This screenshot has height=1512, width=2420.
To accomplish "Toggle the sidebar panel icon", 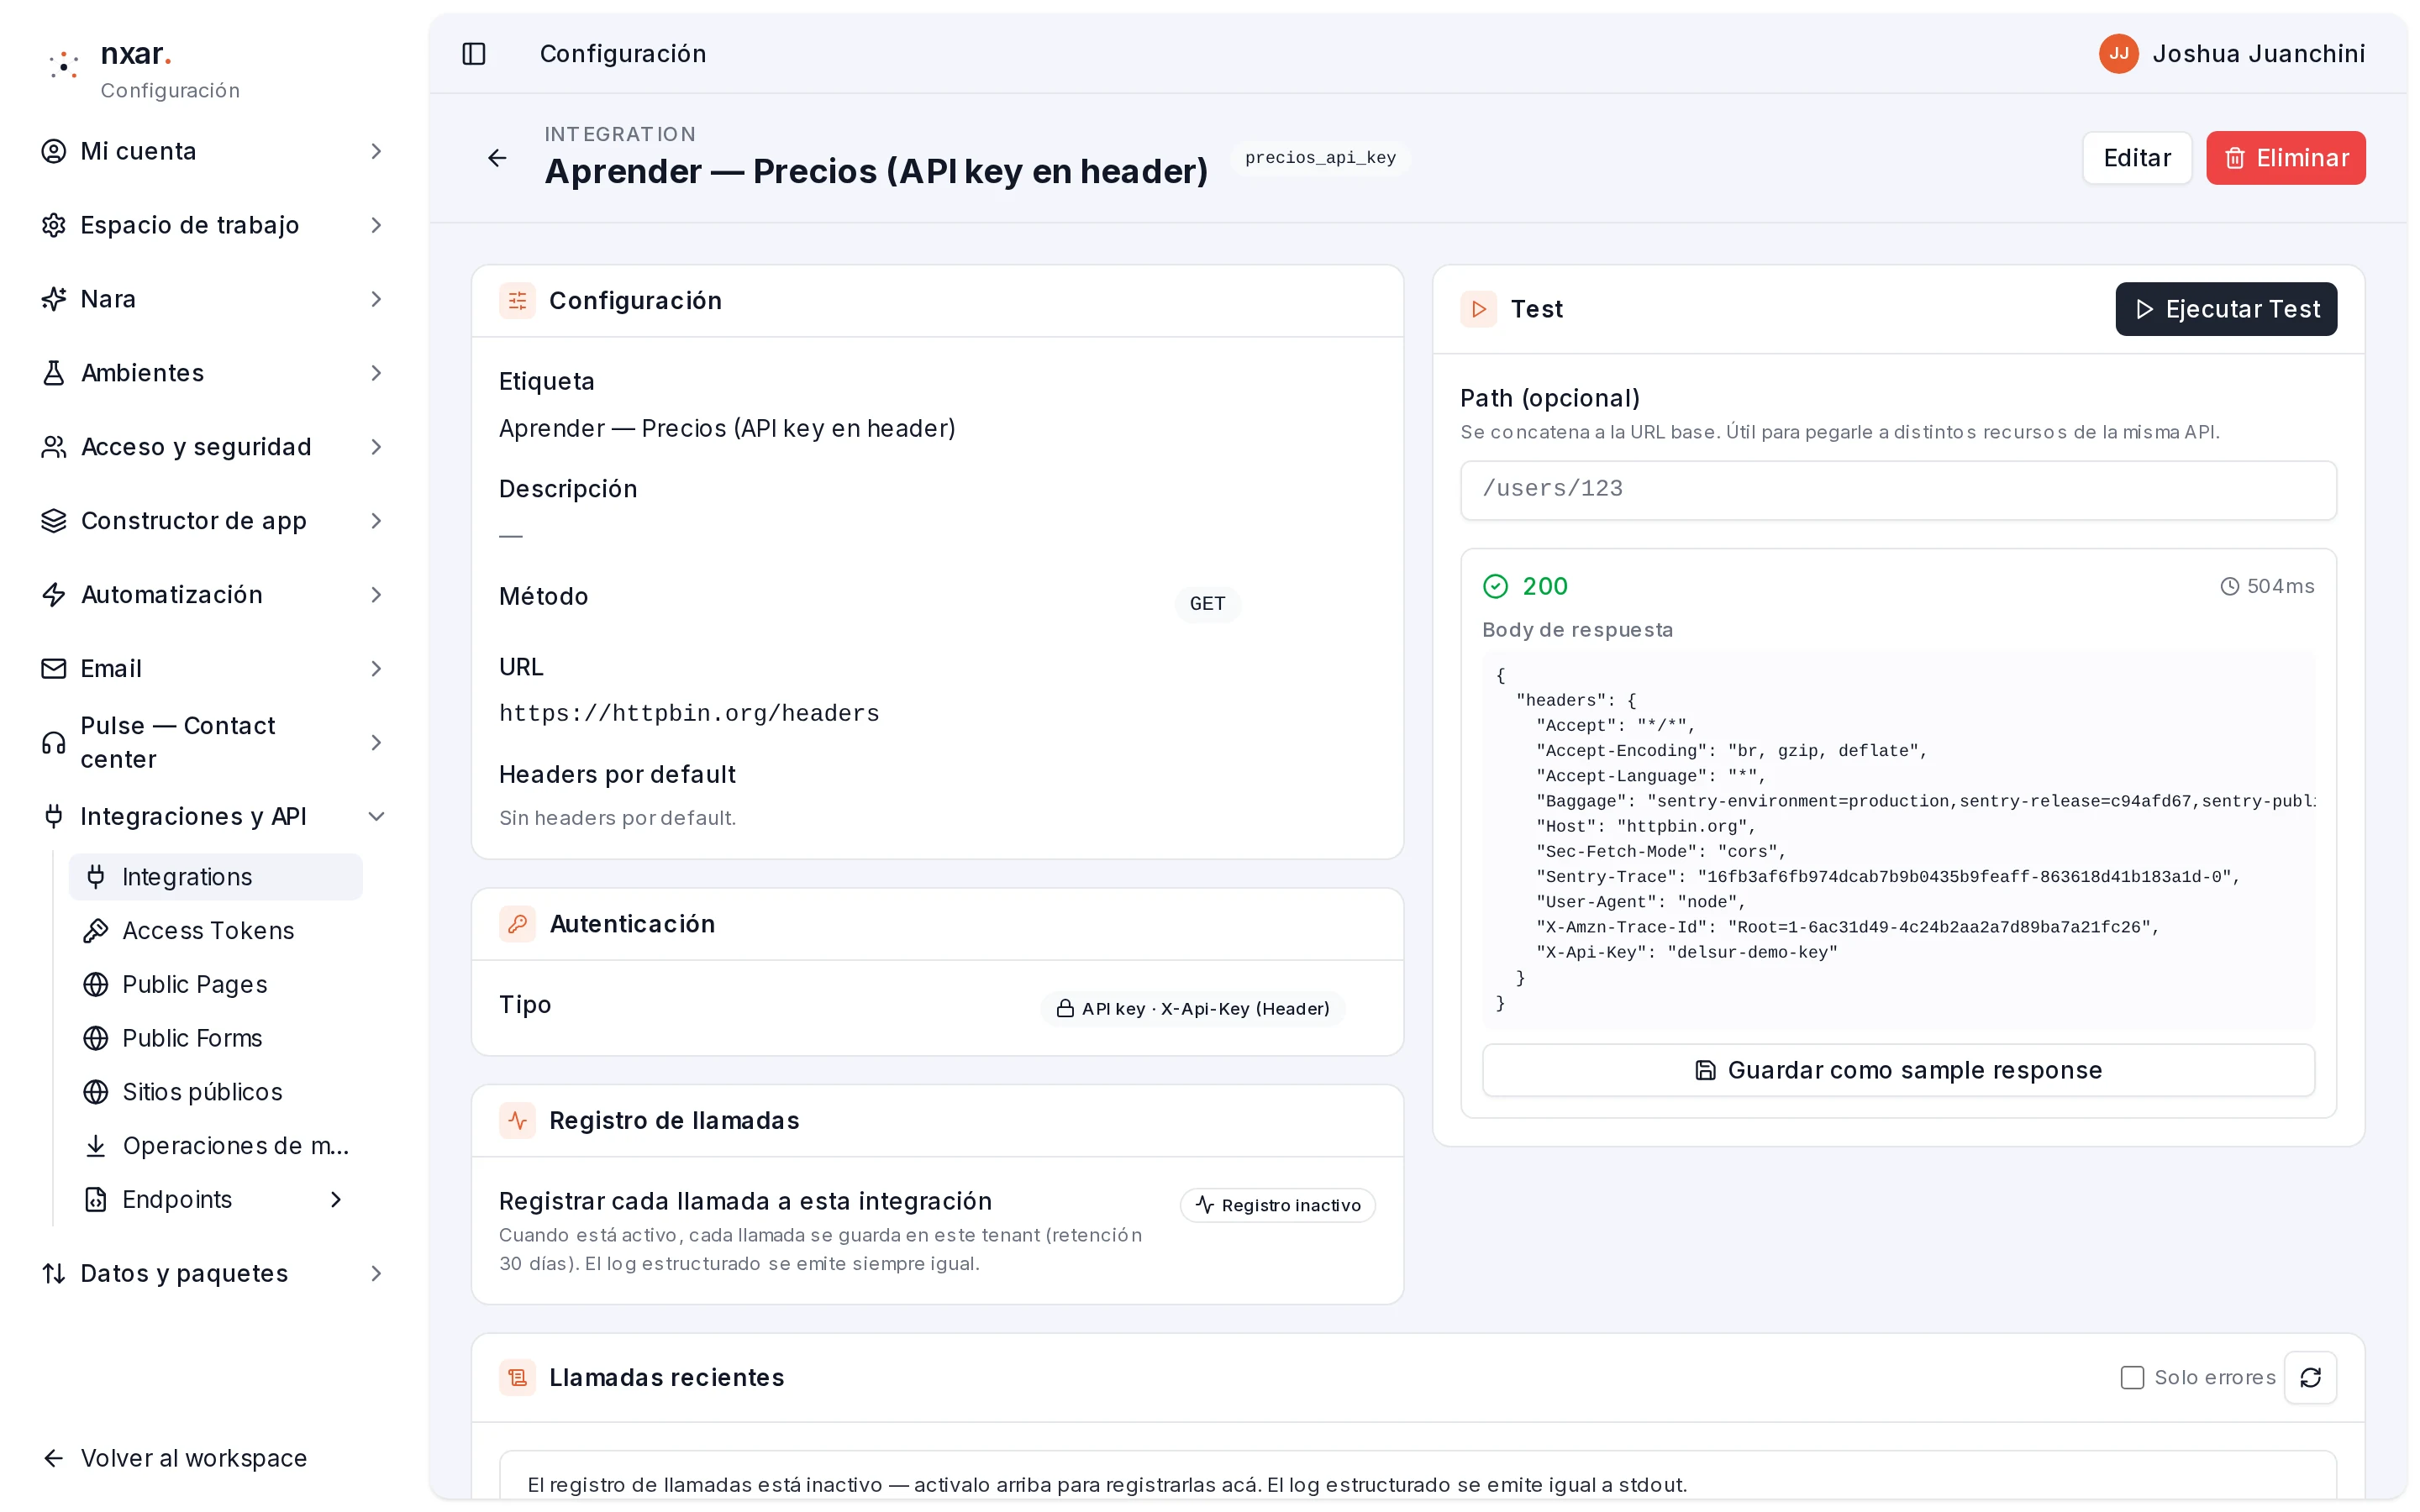I will [474, 54].
